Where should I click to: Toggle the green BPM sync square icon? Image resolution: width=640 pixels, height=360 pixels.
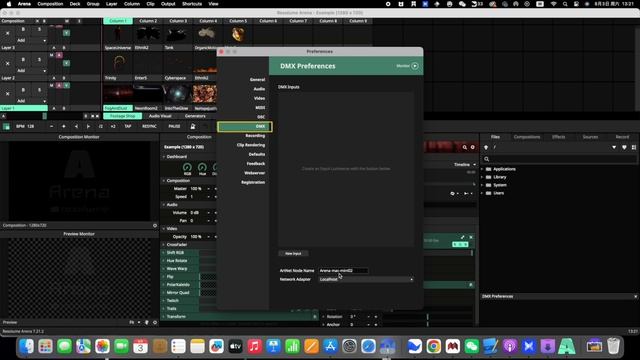6,127
